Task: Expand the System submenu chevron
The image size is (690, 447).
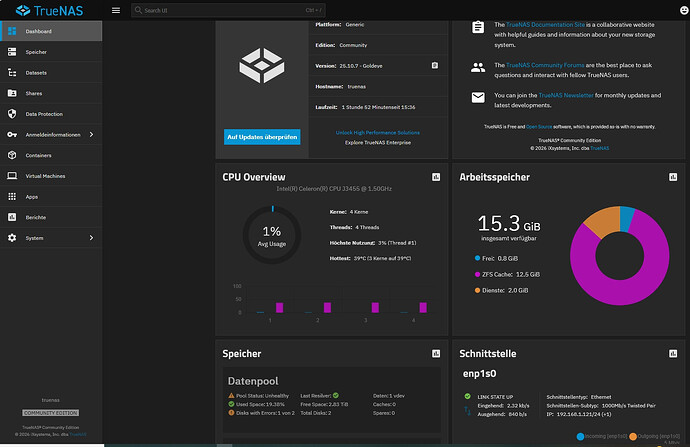Action: coord(92,238)
